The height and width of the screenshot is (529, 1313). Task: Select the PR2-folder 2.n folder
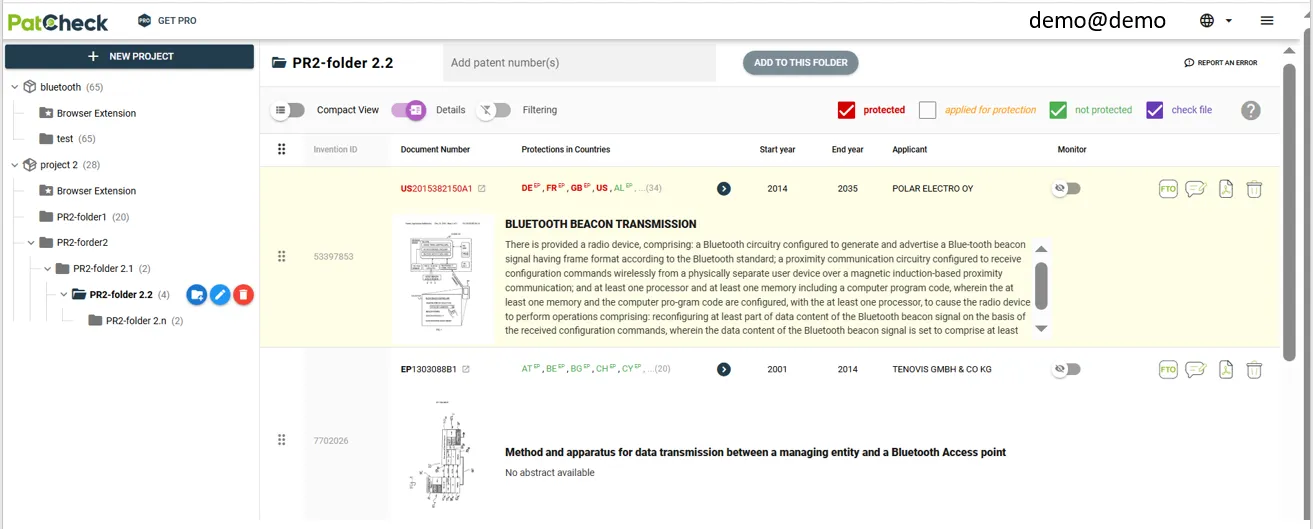[x=135, y=321]
